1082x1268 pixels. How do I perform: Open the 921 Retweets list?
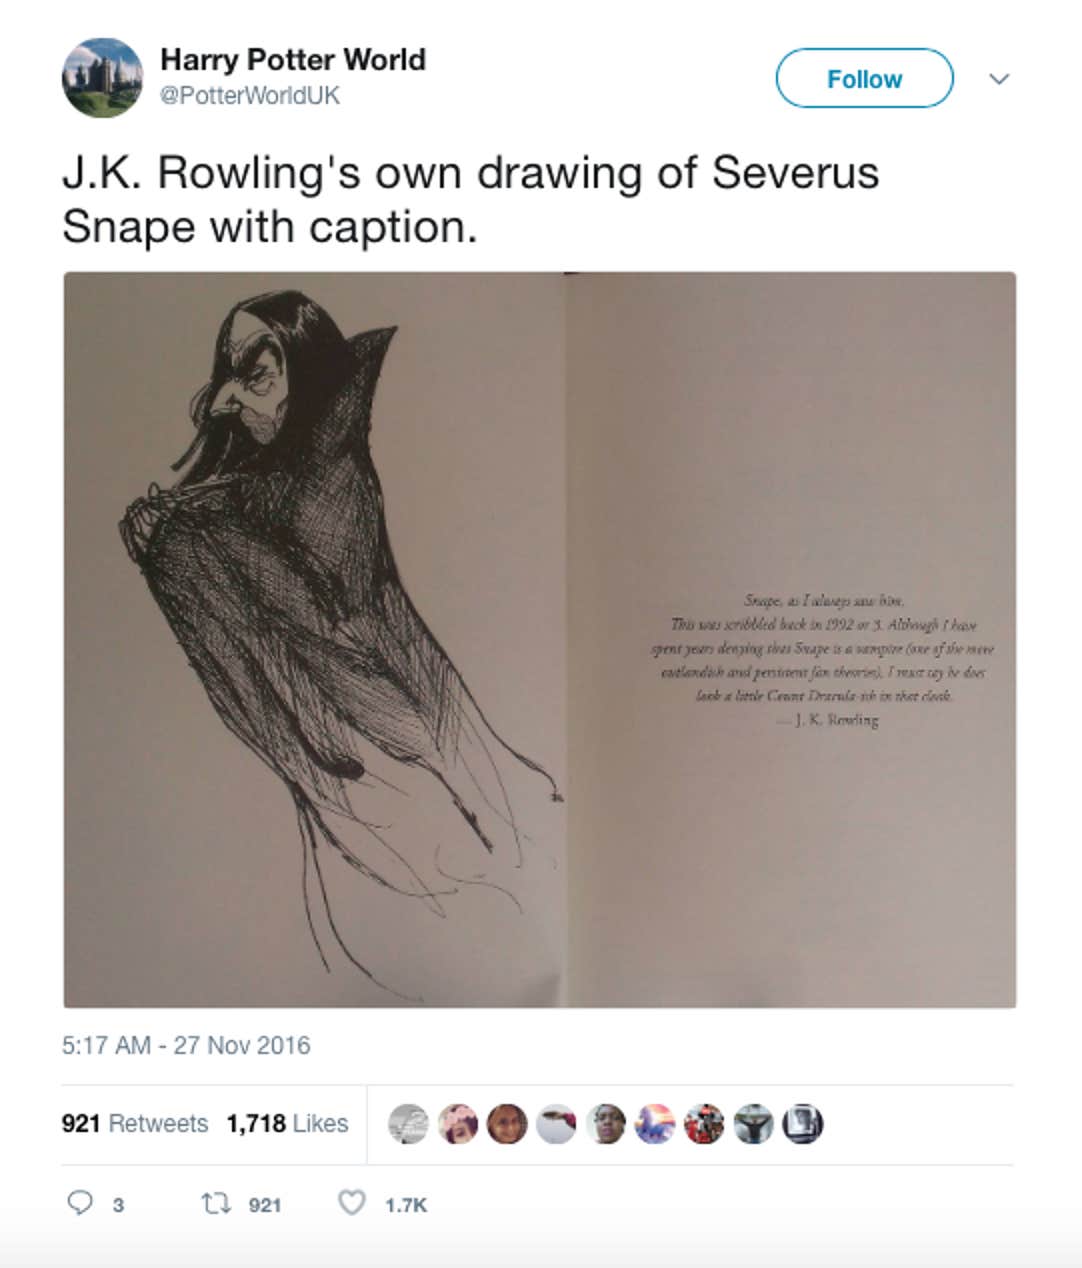135,1123
